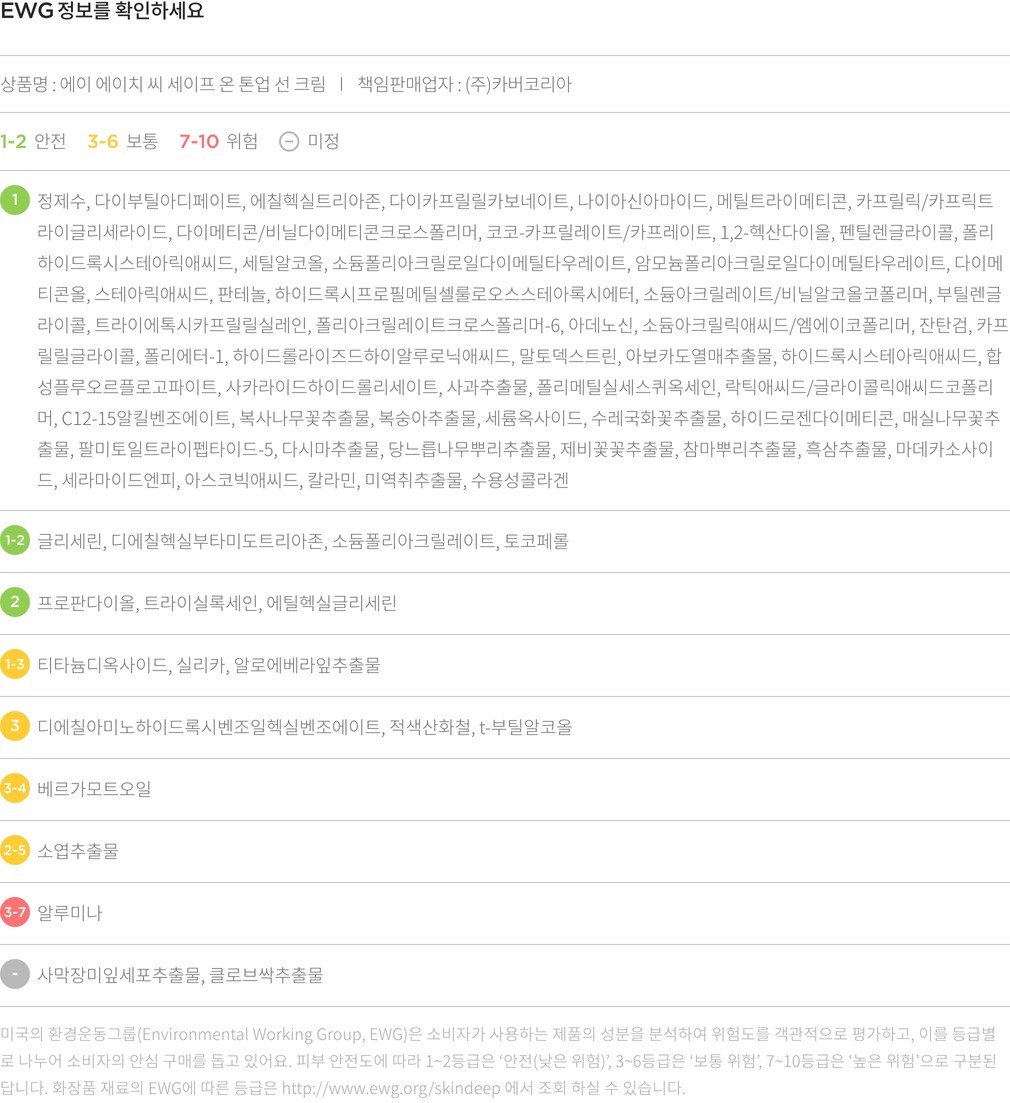This screenshot has height=1103, width=1010.
Task: Select the yellow grade 3 badge
Action: coord(15,727)
